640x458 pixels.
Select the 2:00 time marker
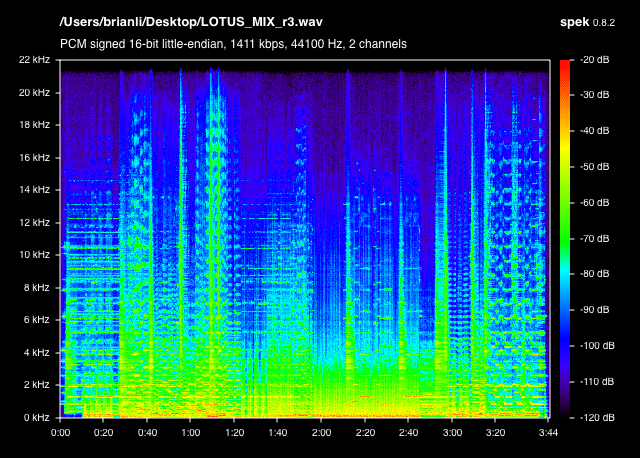(321, 433)
